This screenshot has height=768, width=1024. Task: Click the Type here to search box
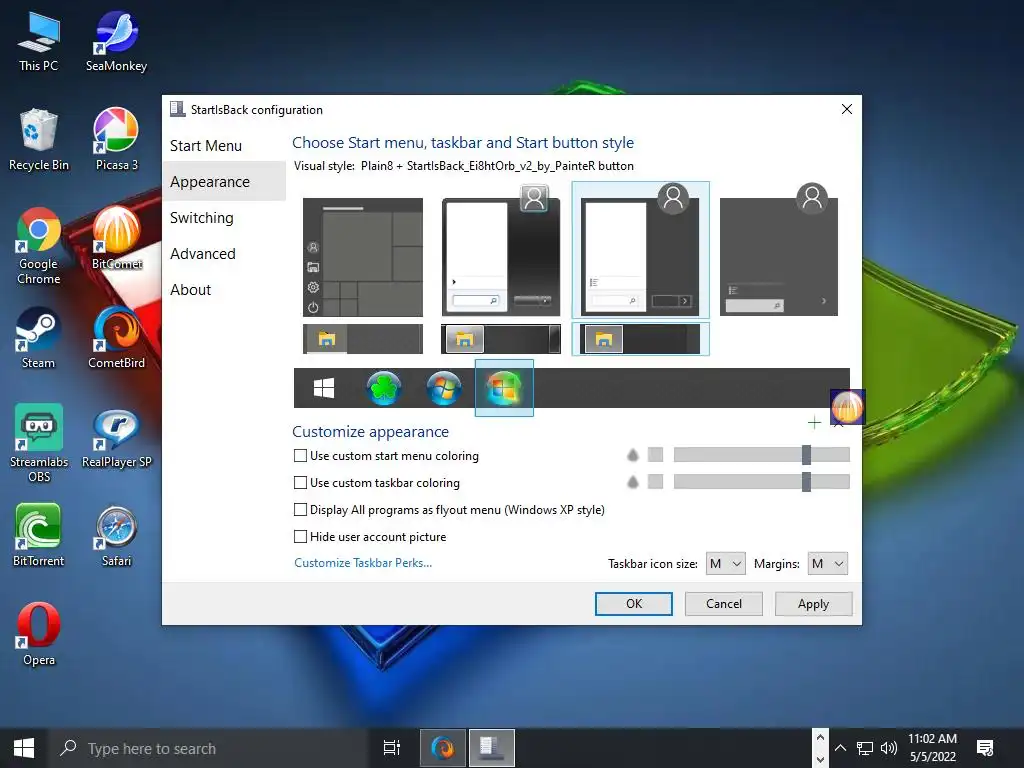coord(209,748)
